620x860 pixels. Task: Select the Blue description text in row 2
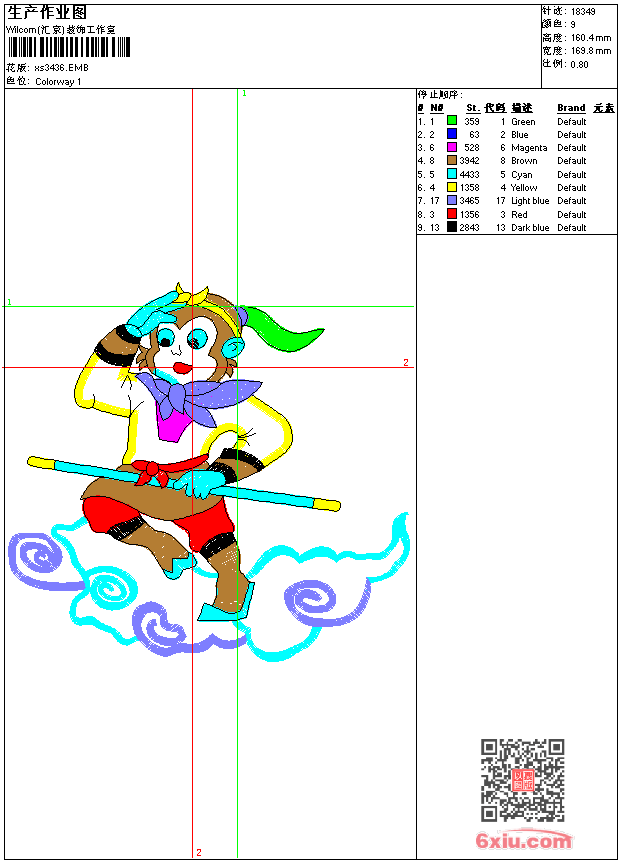click(x=520, y=135)
